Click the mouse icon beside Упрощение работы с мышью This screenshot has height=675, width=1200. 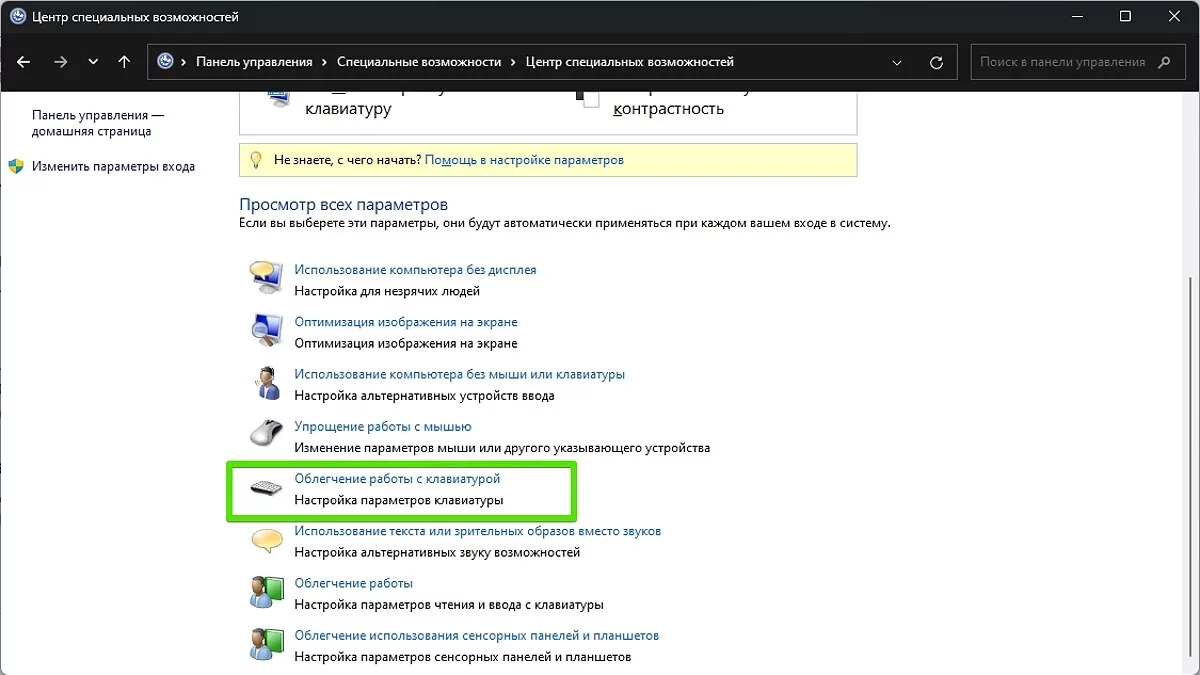pyautogui.click(x=266, y=435)
